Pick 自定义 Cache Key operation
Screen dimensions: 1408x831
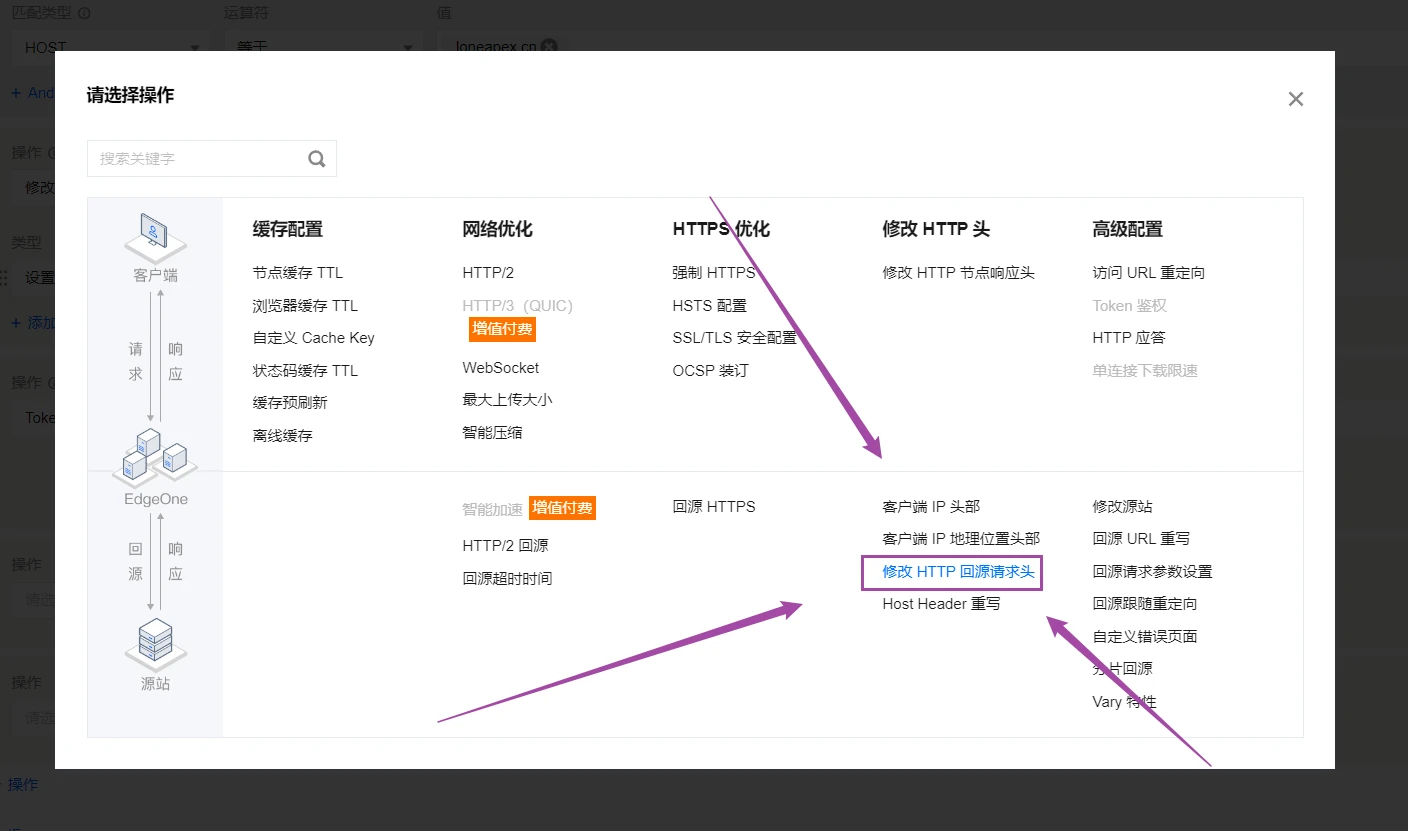click(x=313, y=338)
